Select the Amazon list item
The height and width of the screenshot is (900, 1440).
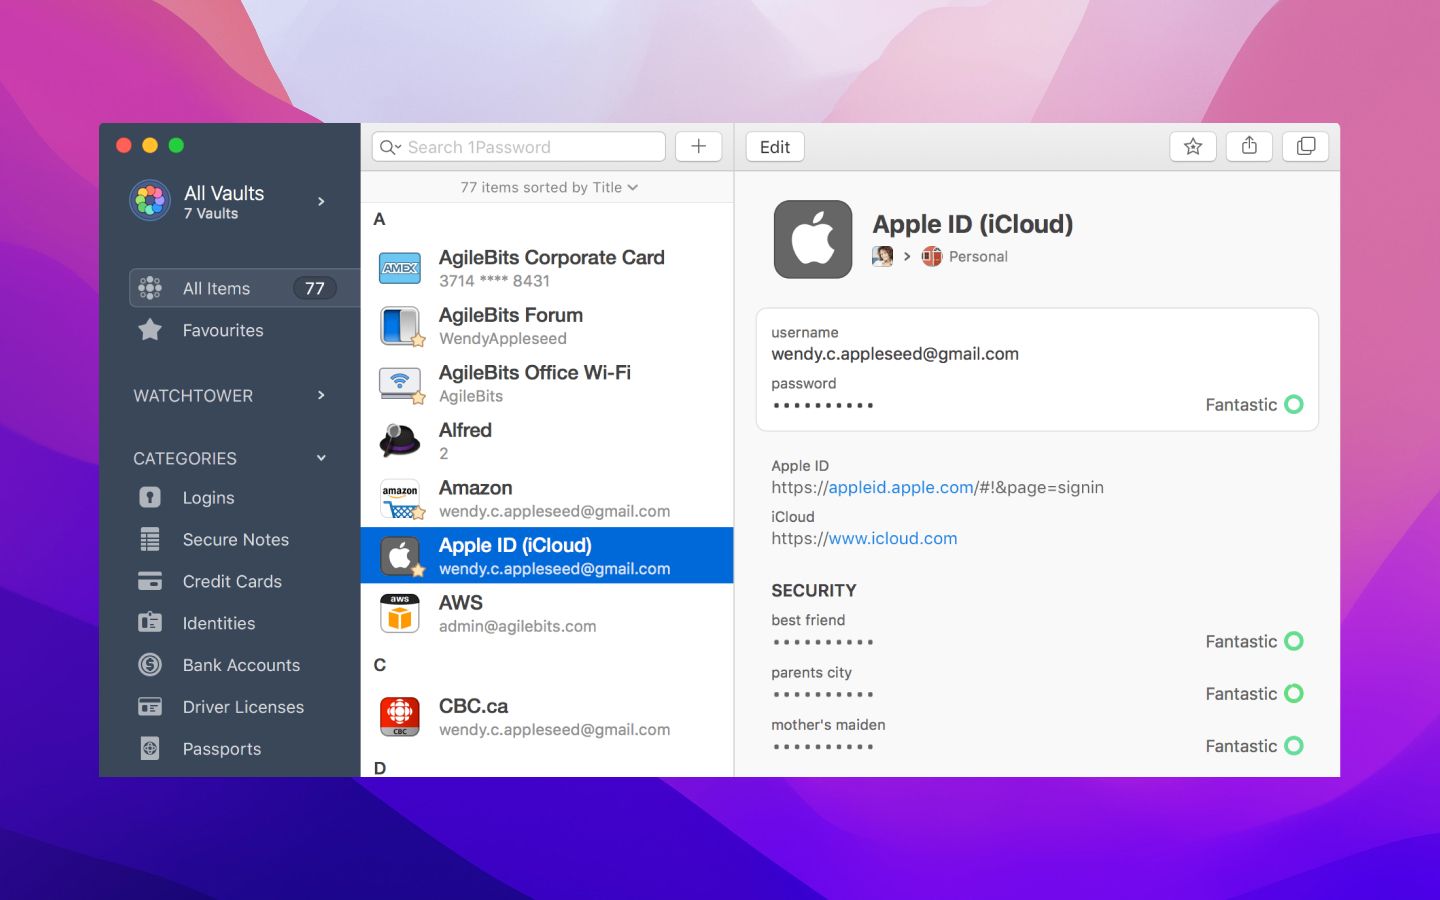coord(547,499)
